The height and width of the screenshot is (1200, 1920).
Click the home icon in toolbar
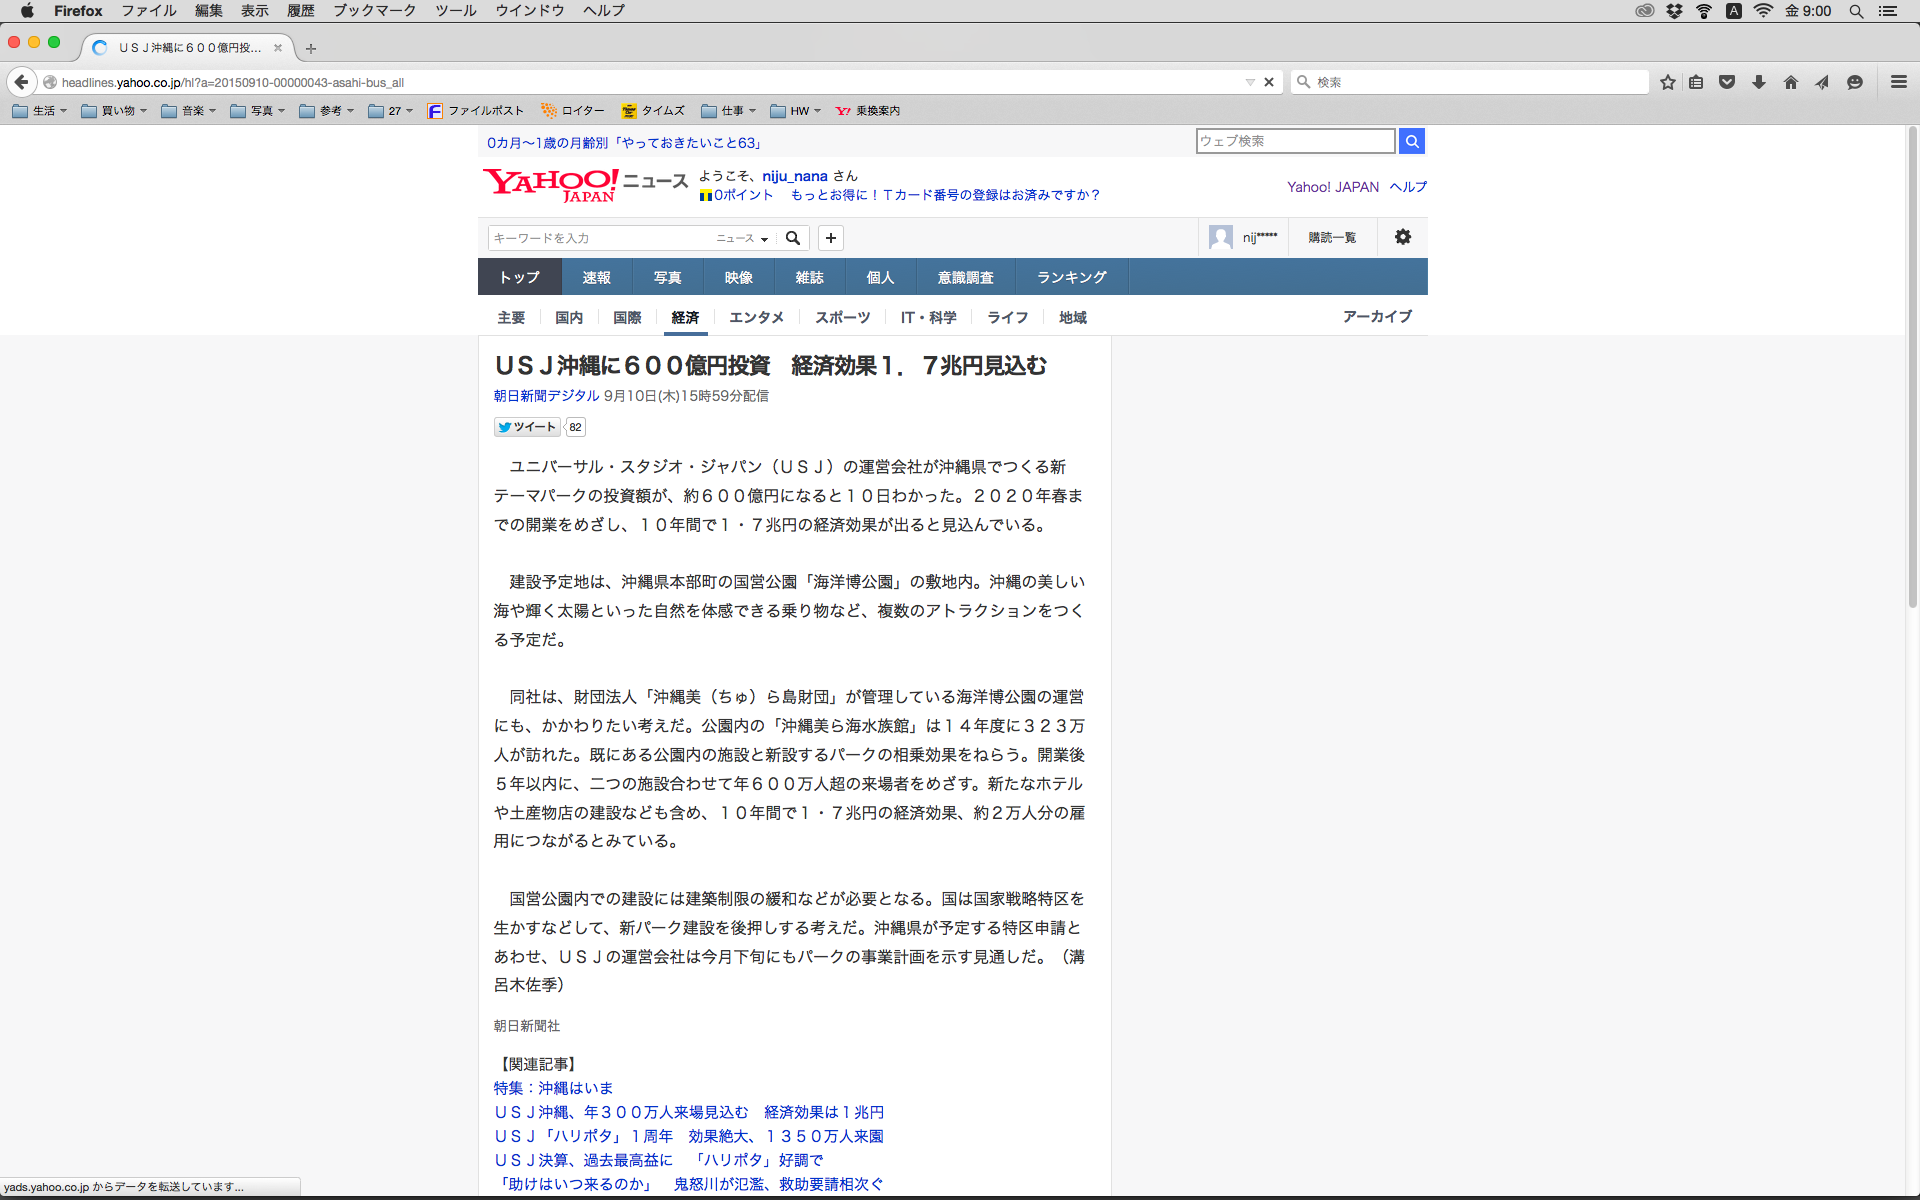pyautogui.click(x=1791, y=82)
